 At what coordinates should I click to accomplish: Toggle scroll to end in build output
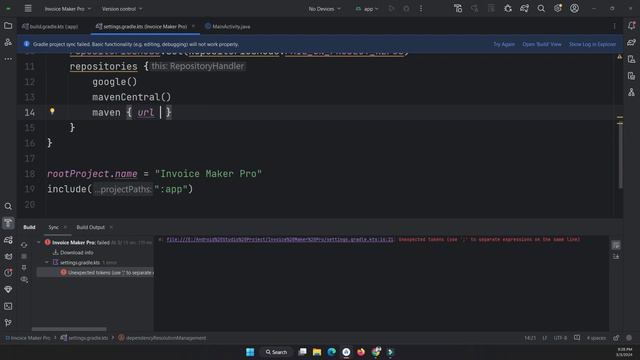(x=616, y=256)
